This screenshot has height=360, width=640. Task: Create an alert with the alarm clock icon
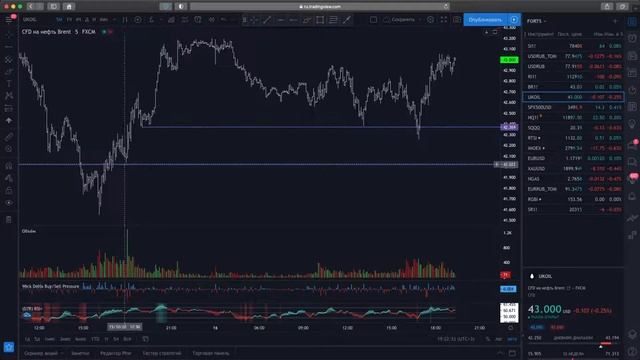(x=198, y=20)
